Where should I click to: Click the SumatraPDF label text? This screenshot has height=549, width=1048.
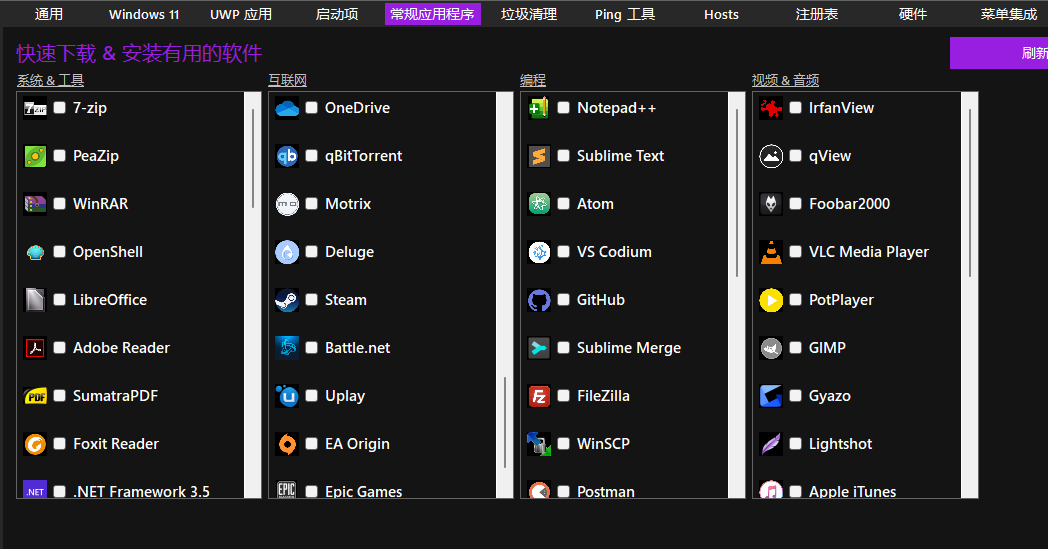point(115,396)
